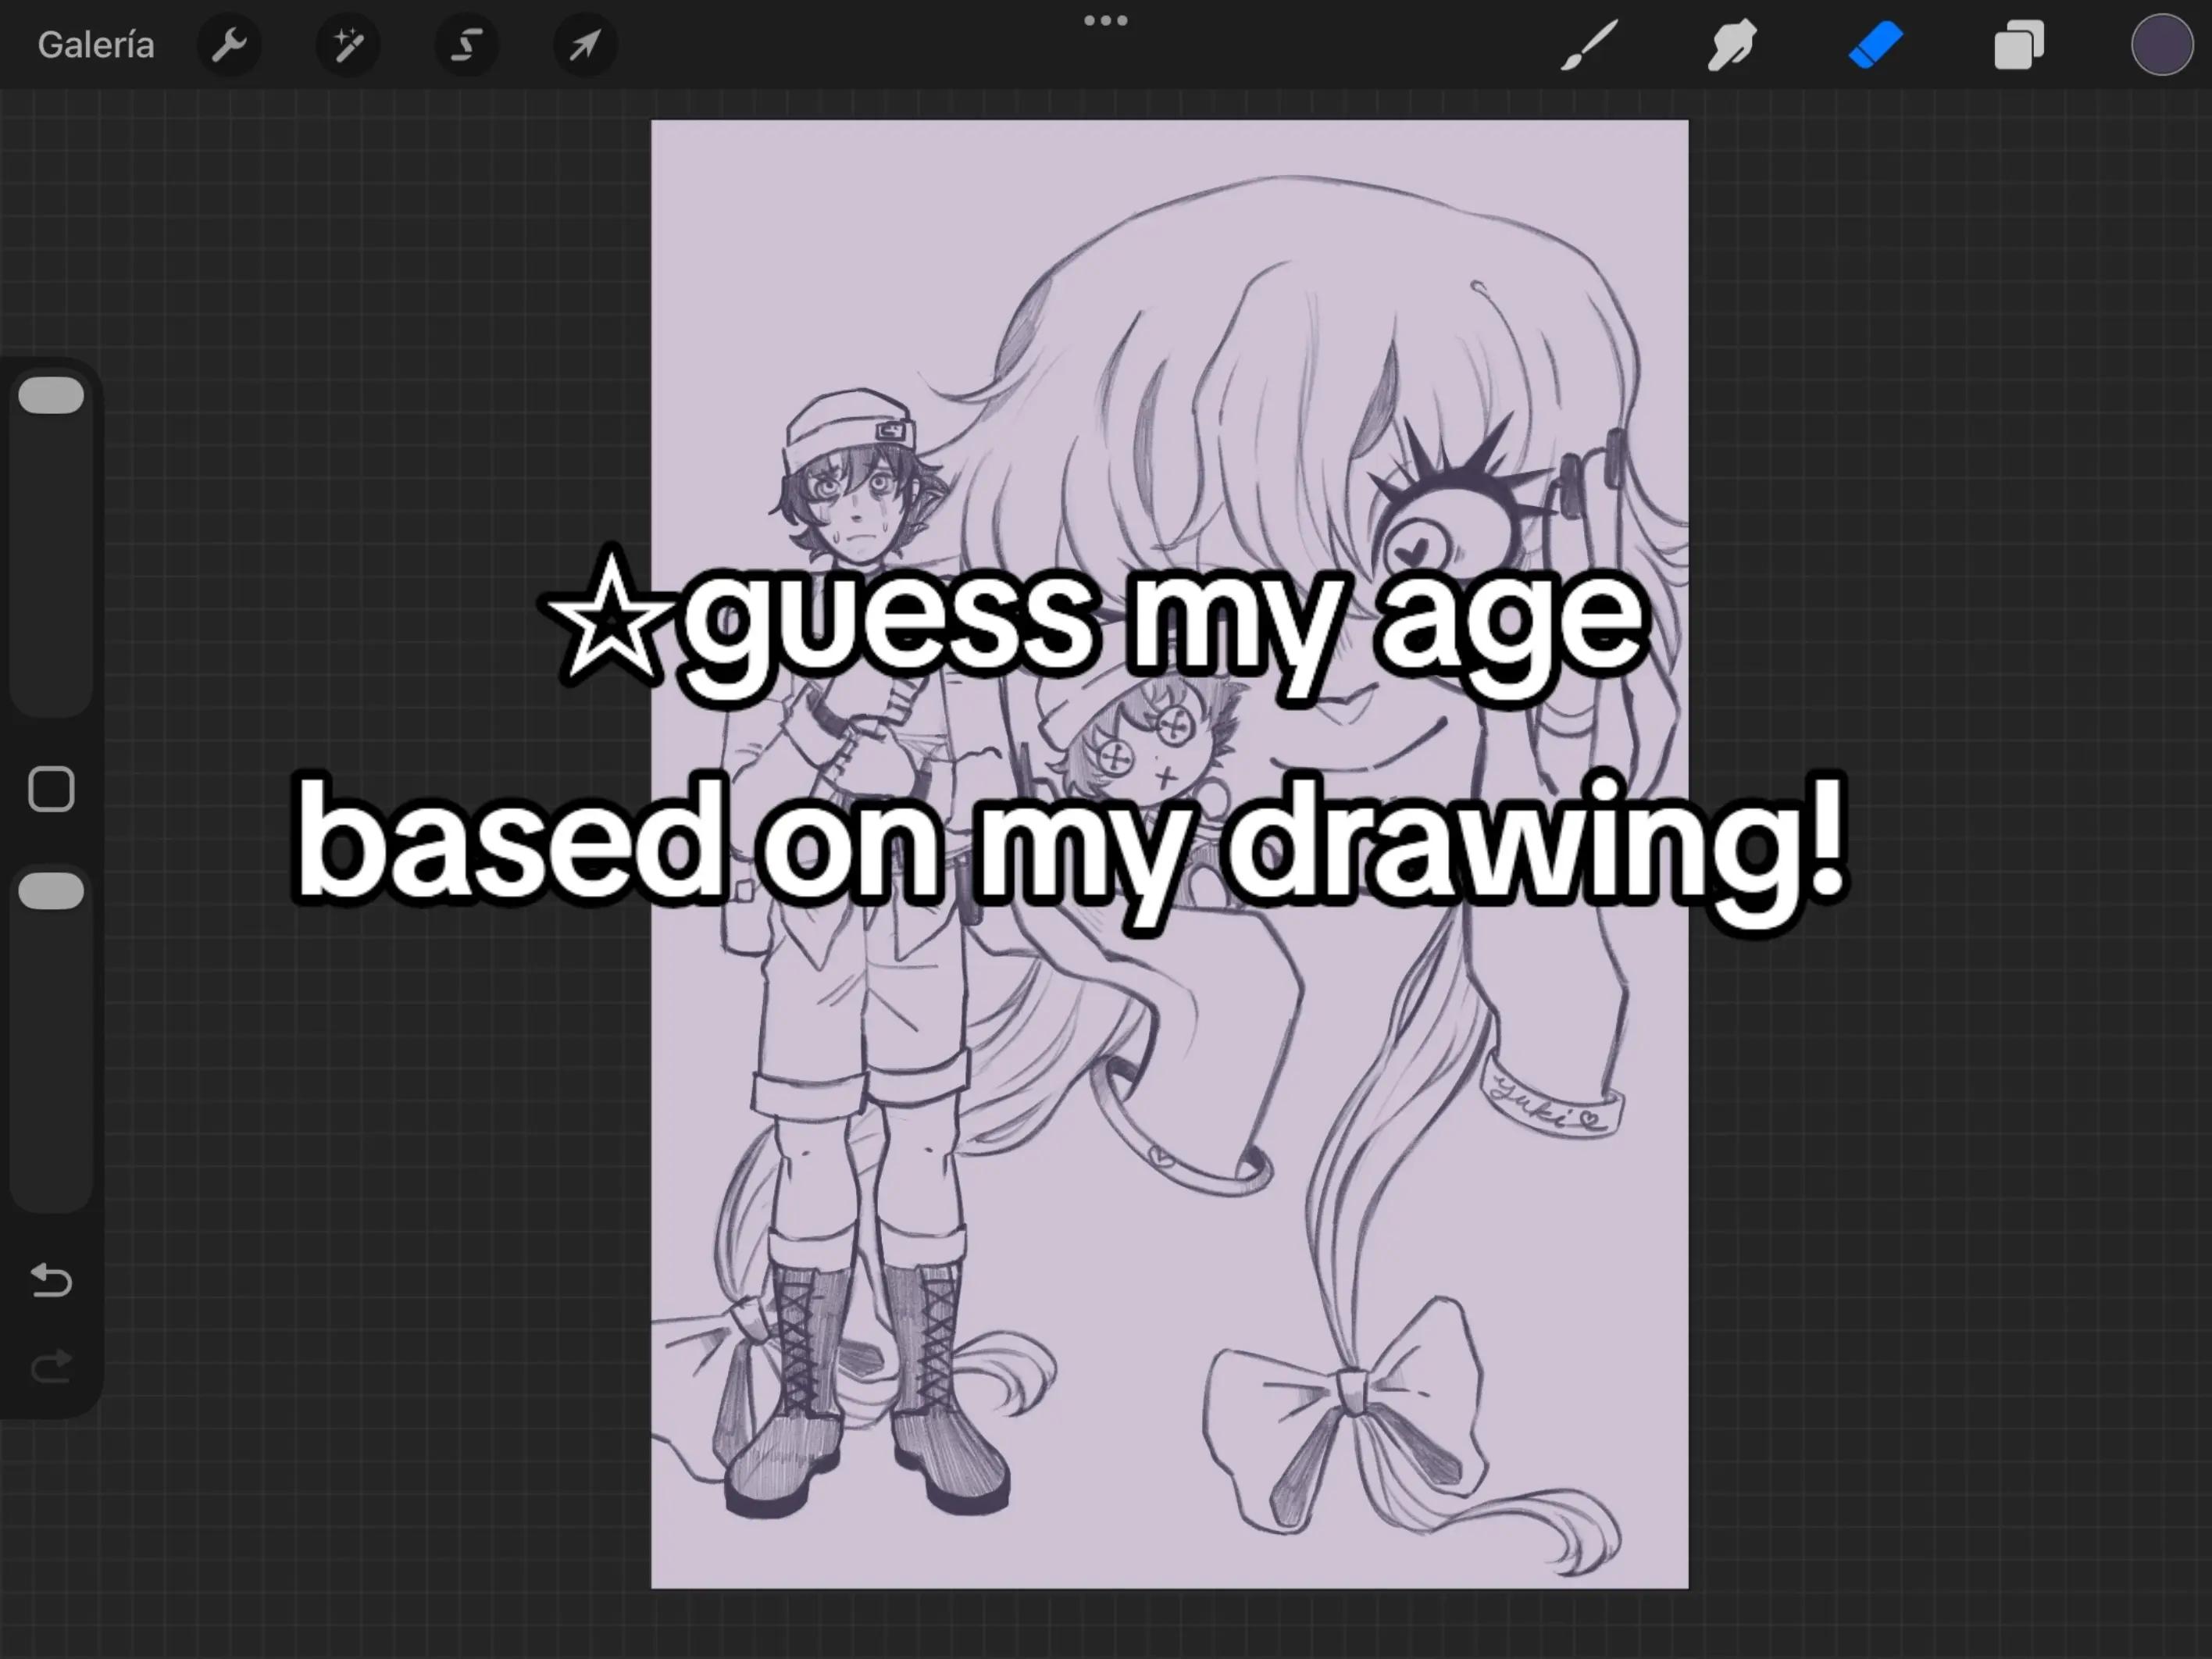The image size is (2212, 1659).
Task: Activate the Selection S-ribbon tool
Action: pos(467,45)
